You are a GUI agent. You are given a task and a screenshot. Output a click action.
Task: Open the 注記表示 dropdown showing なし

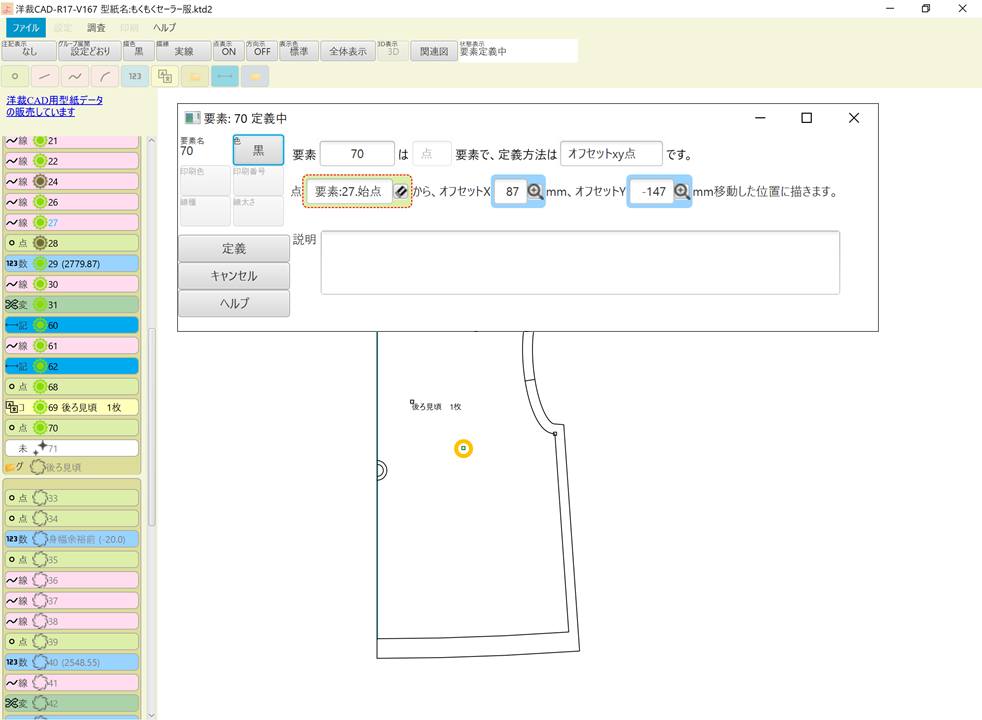pos(28,50)
